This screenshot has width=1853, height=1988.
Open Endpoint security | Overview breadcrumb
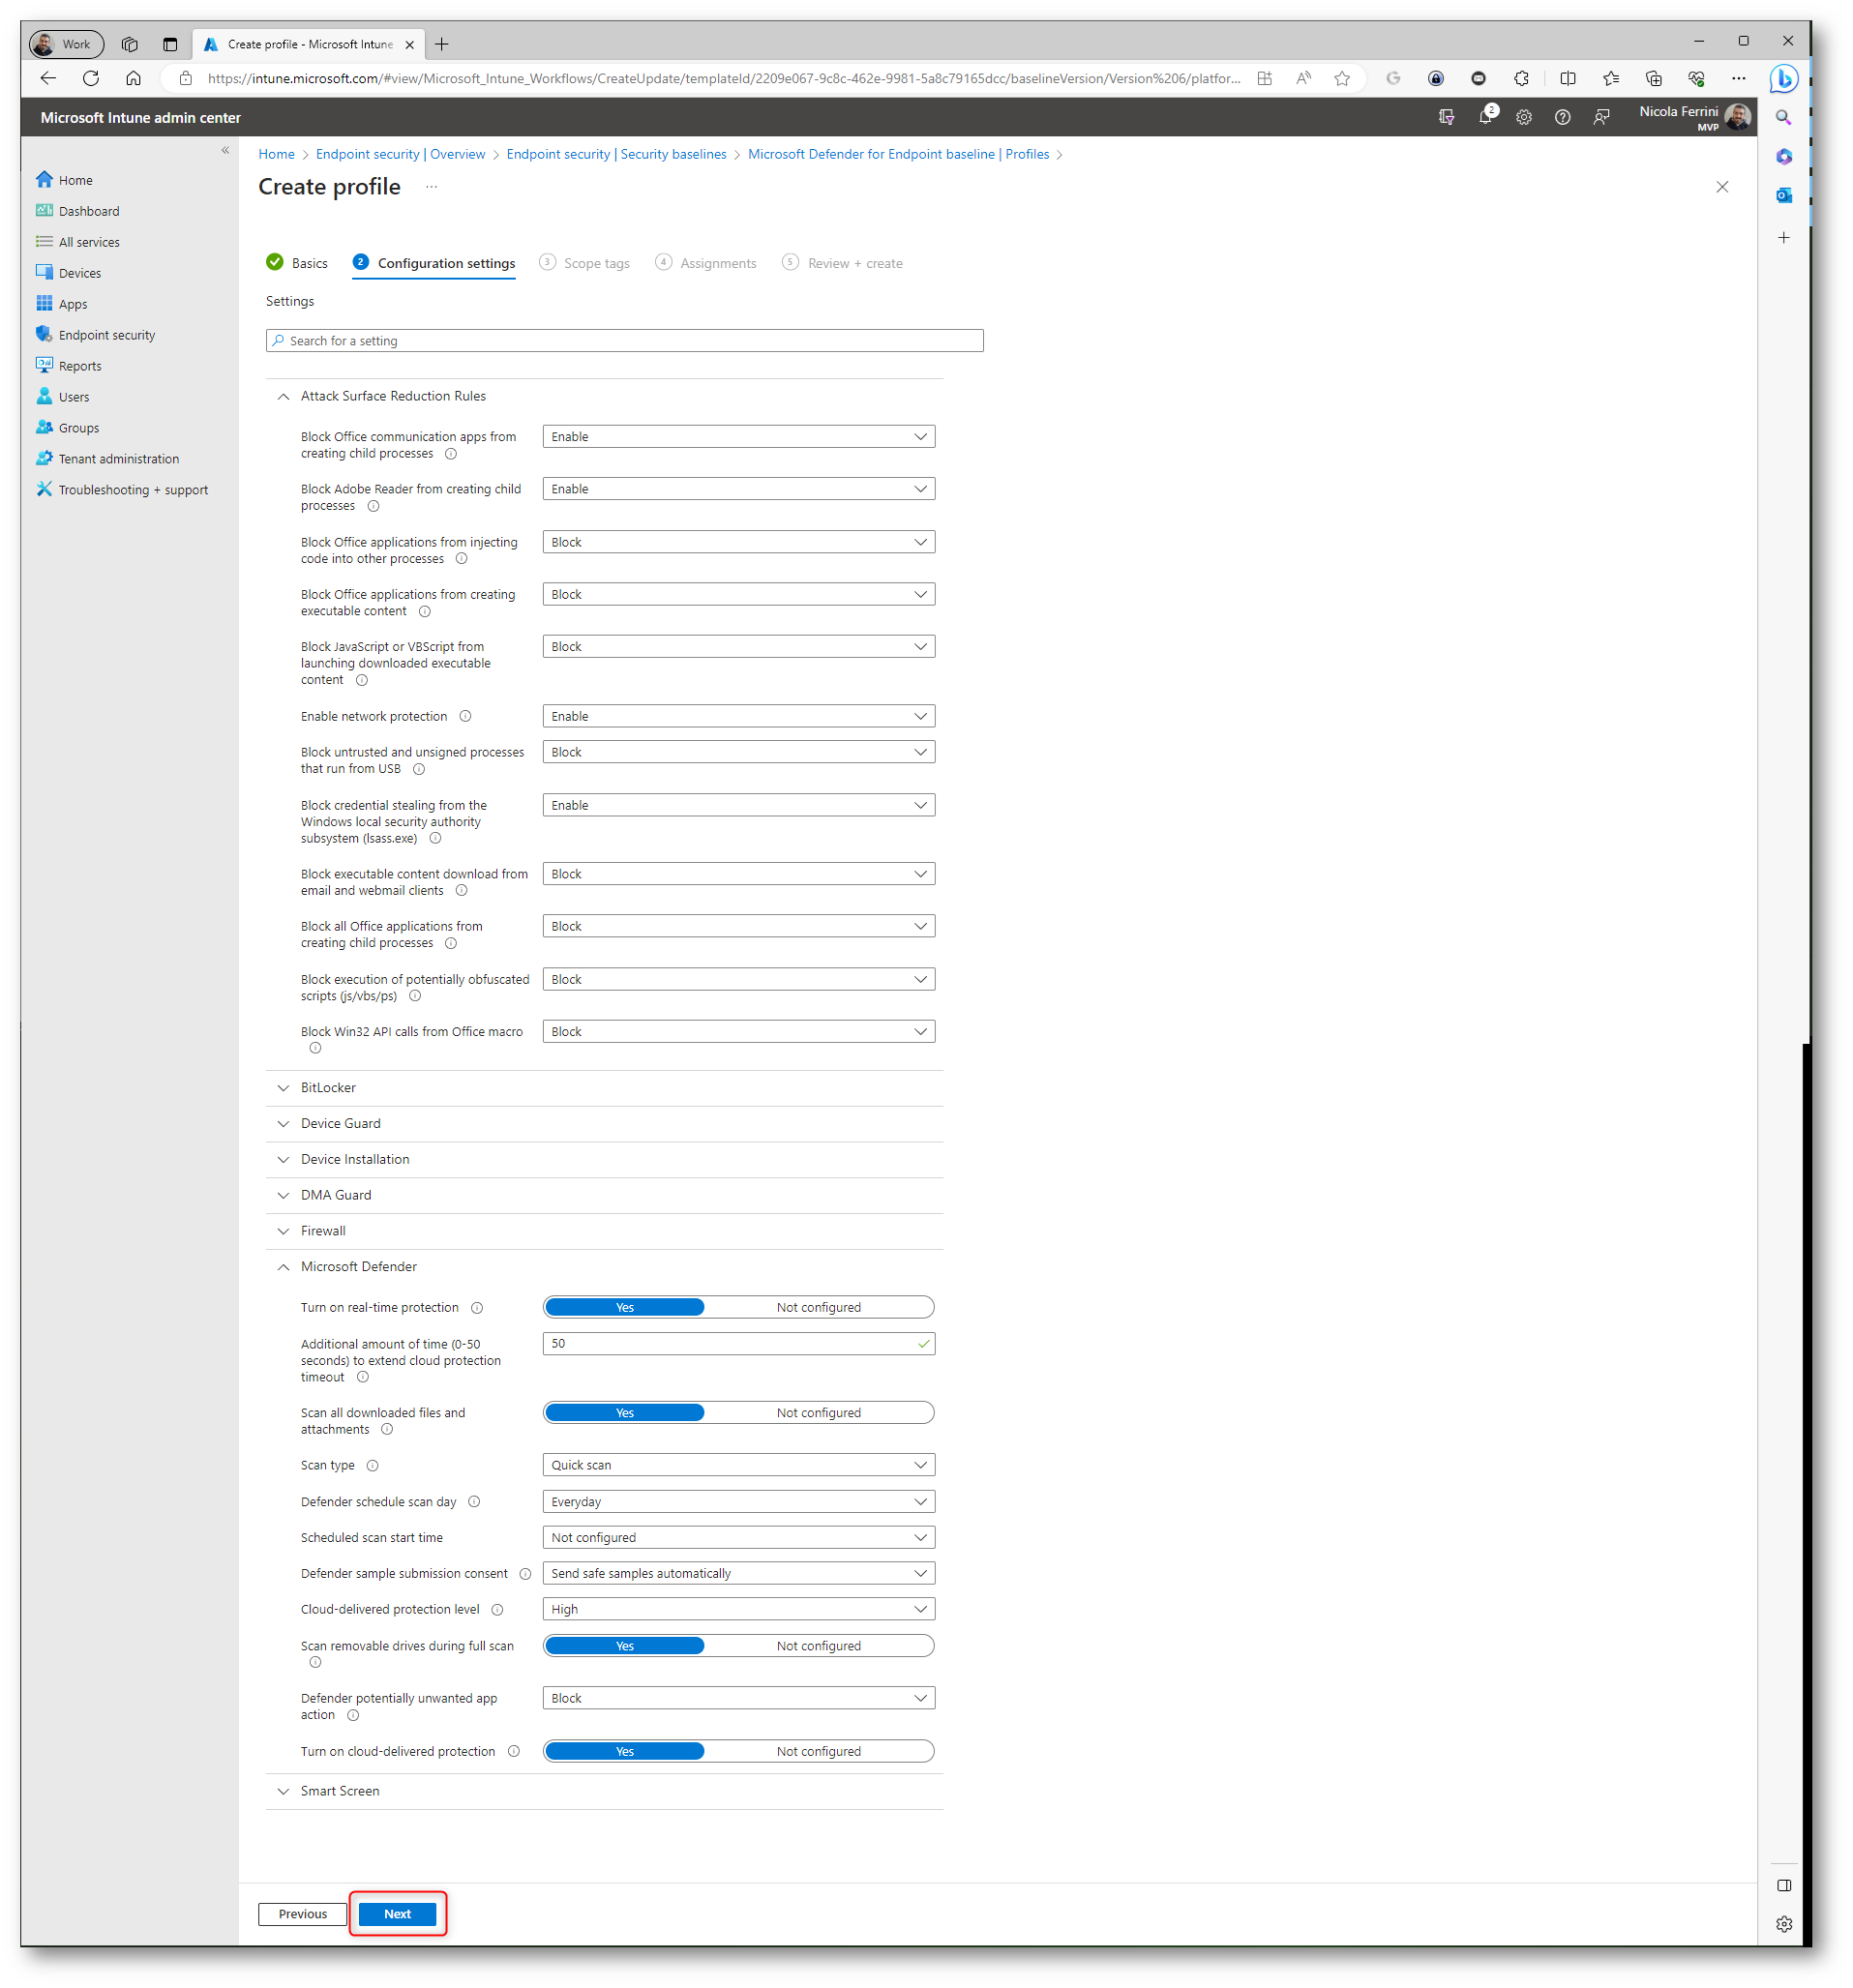pos(400,154)
